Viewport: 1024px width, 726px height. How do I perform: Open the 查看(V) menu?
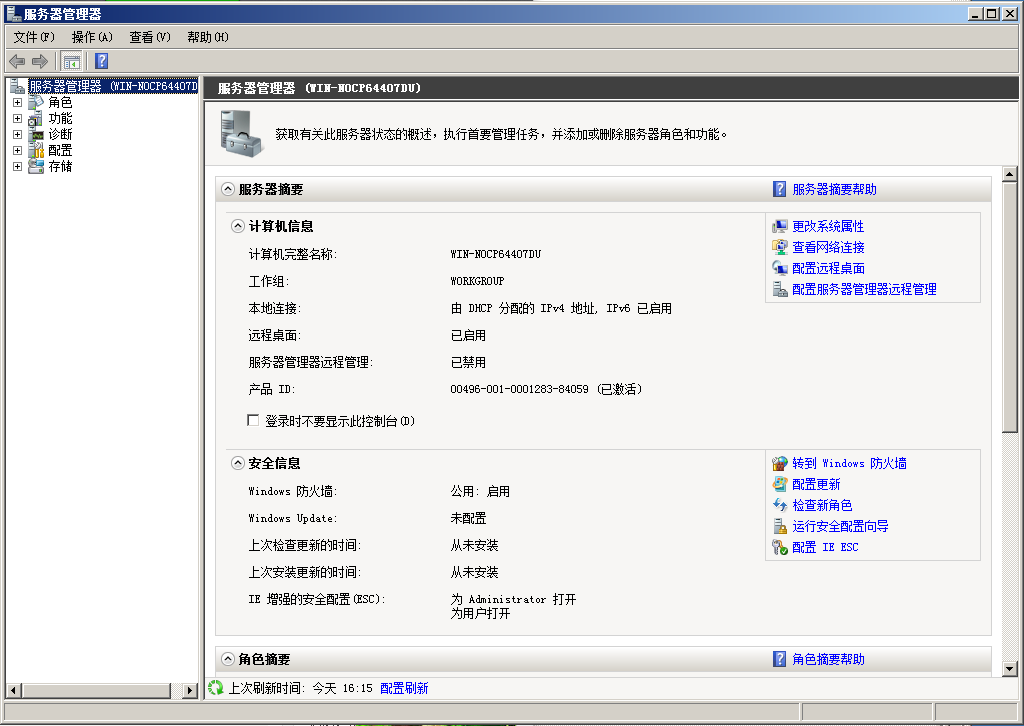(x=150, y=37)
